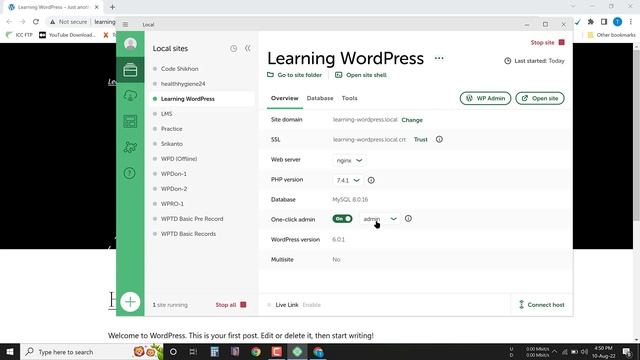
Task: Open the user avatar in Local sidebar
Action: click(130, 44)
